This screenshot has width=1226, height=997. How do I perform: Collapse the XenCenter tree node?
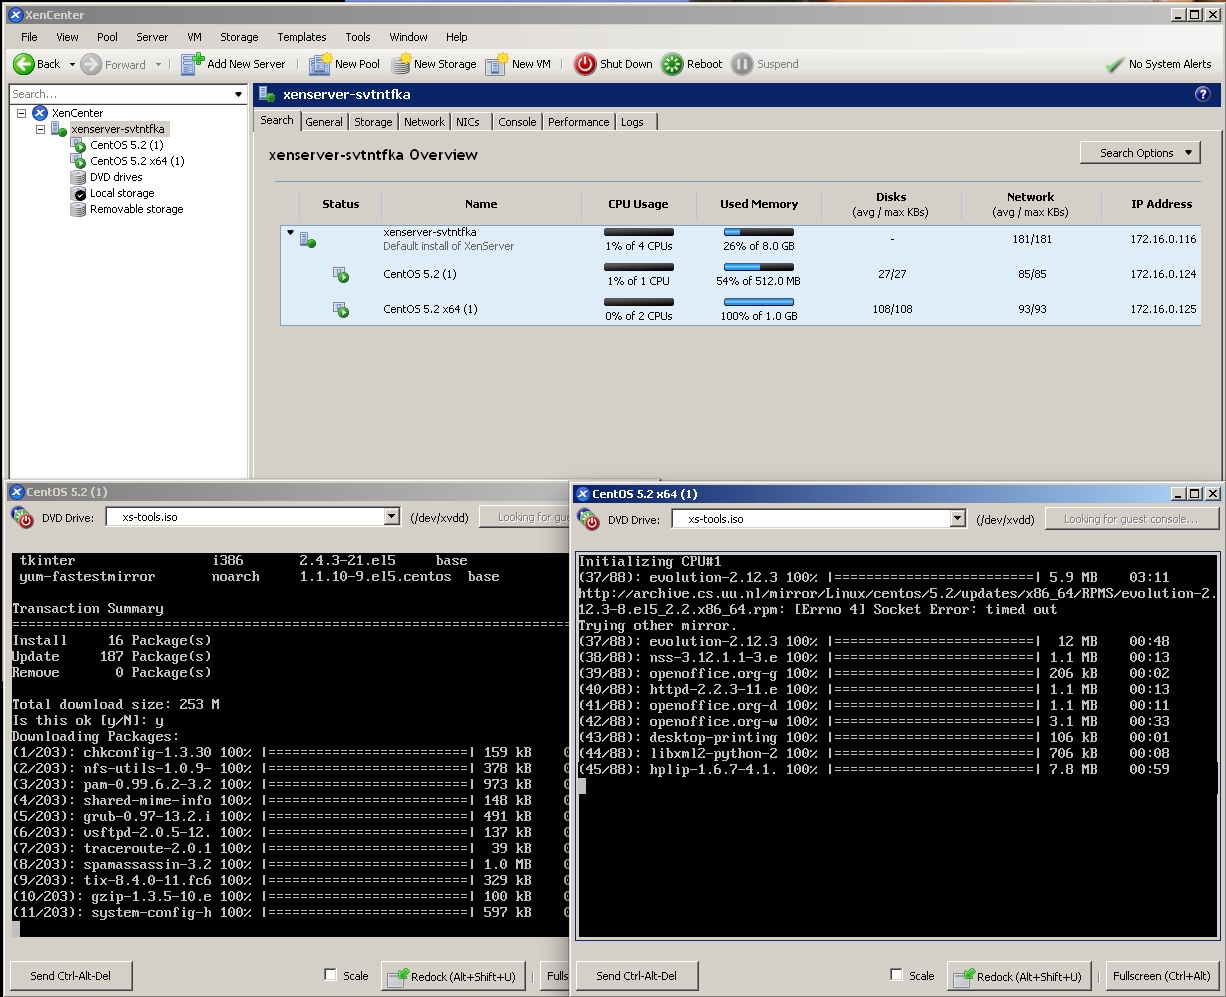(x=21, y=113)
